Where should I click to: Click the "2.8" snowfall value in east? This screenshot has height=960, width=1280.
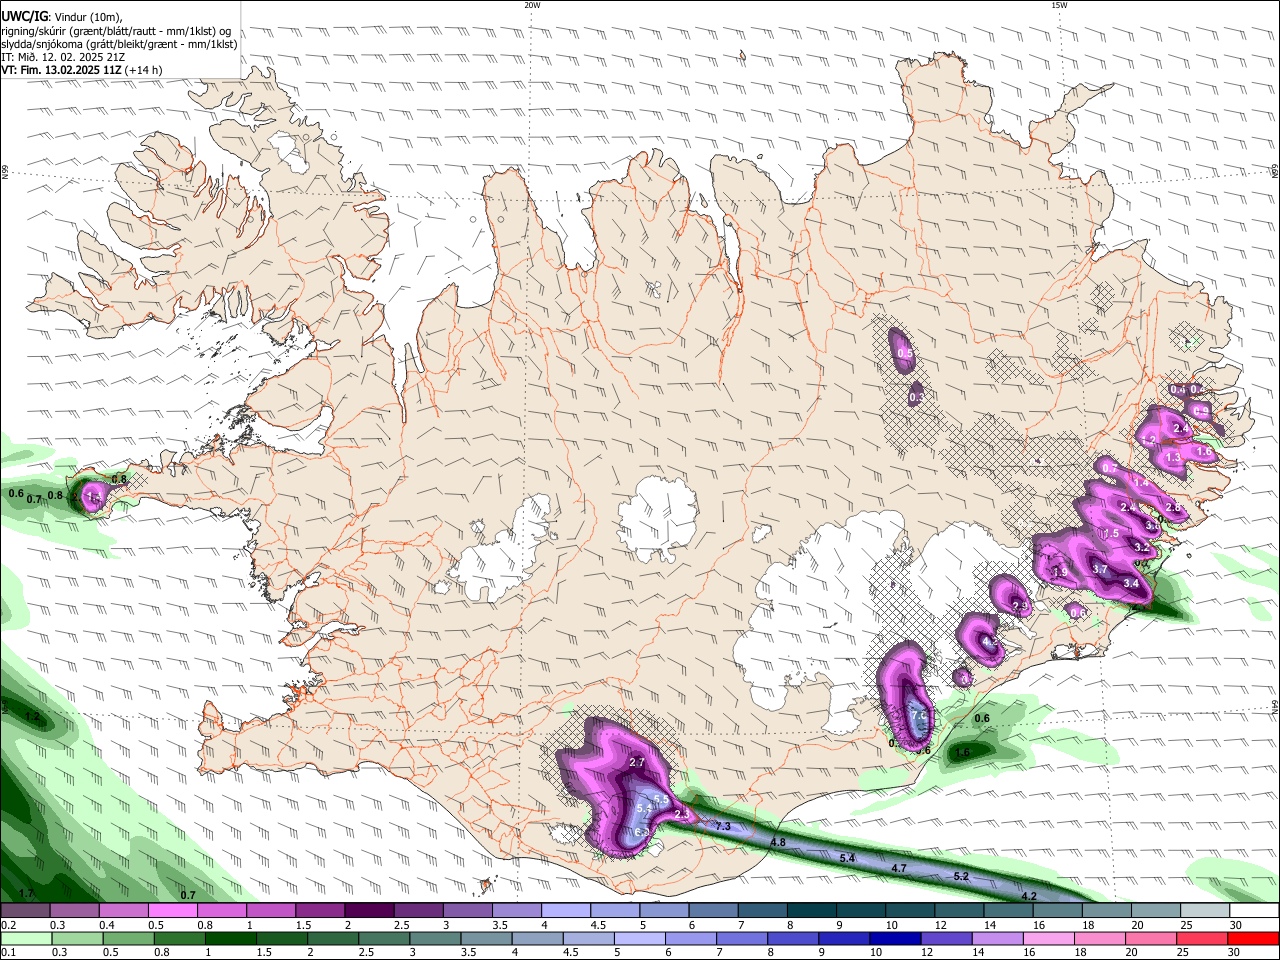pyautogui.click(x=1173, y=508)
